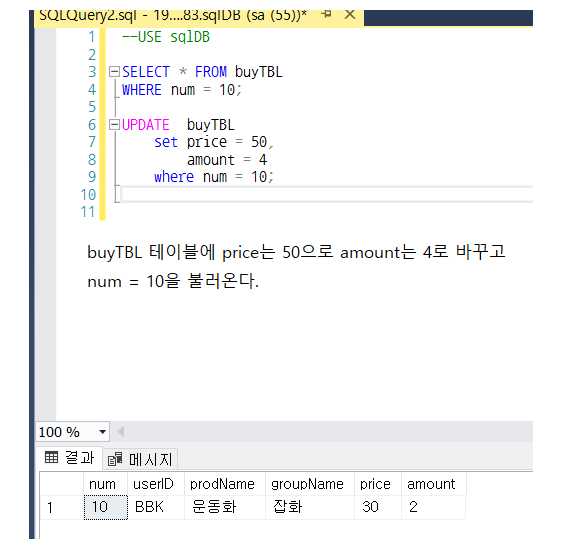Click 'set' keyword on line 7
Image resolution: width=567 pixels, height=557 pixels.
coord(166,142)
